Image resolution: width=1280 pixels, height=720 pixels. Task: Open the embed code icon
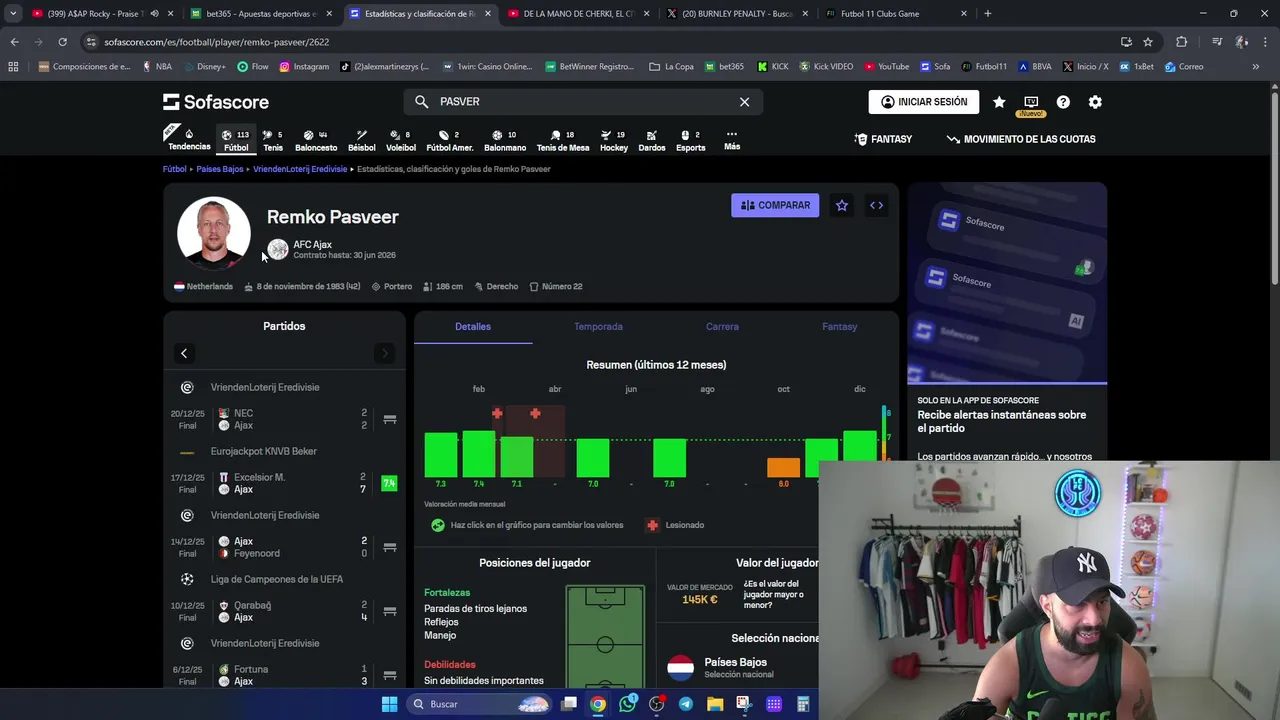(876, 205)
